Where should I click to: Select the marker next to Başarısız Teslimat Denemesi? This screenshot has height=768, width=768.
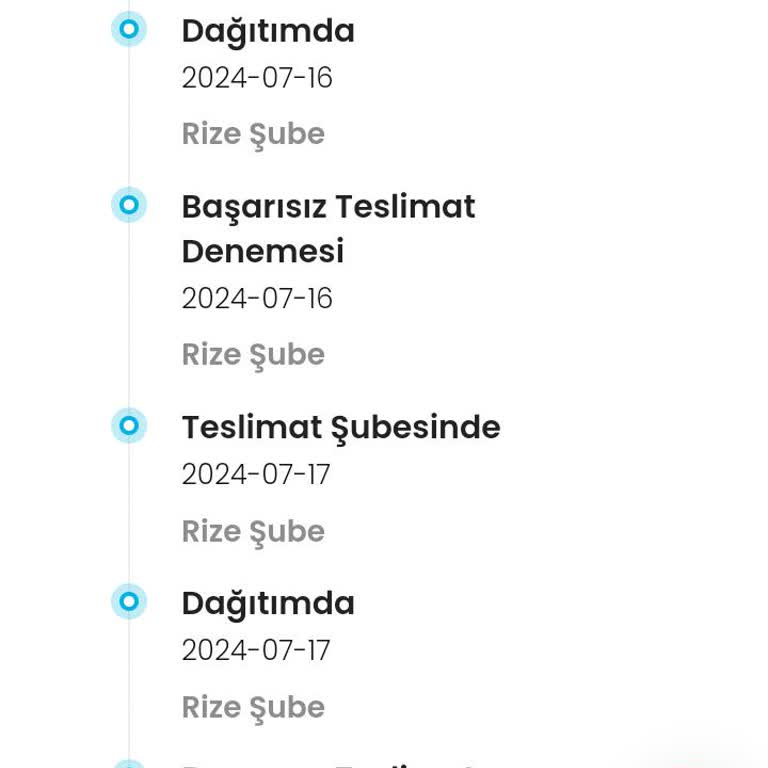[x=129, y=205]
